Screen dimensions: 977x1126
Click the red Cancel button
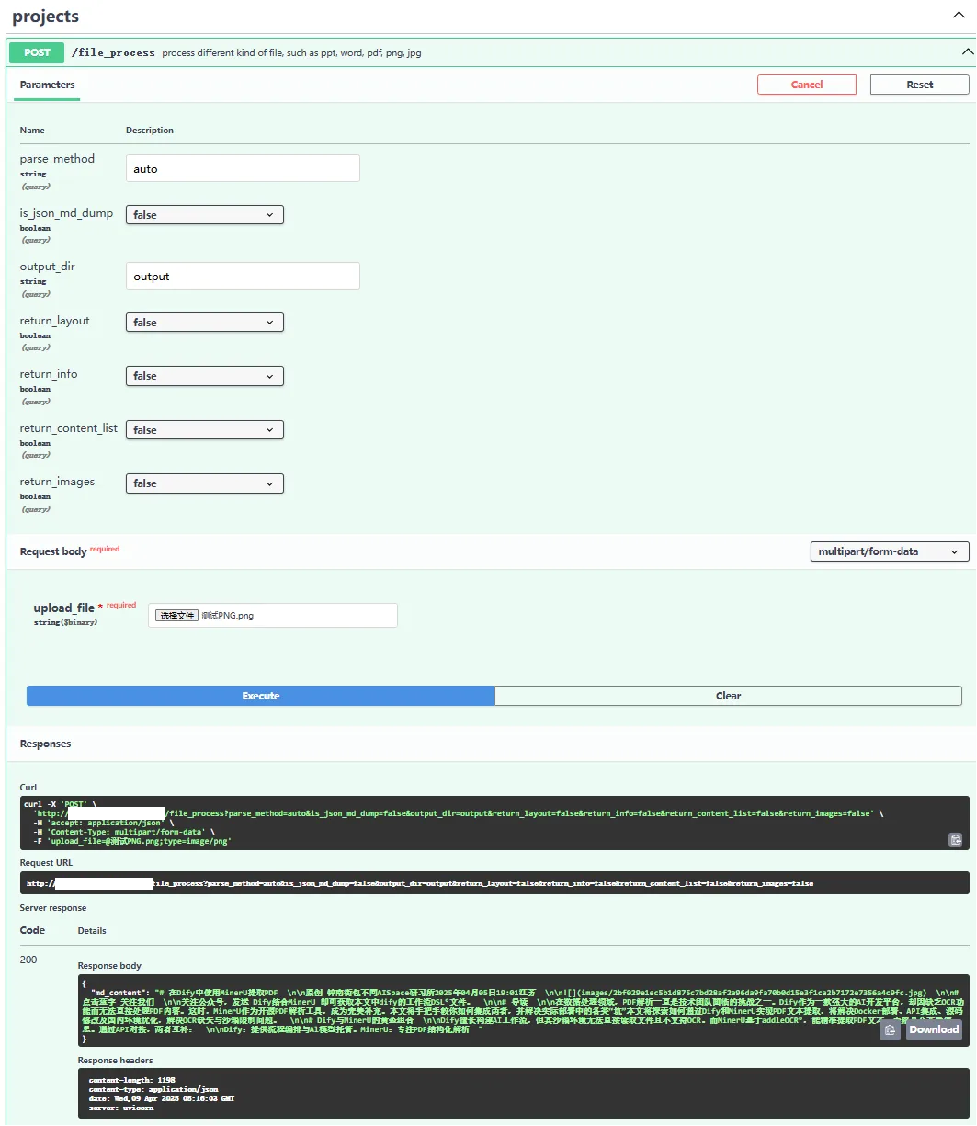click(x=806, y=85)
